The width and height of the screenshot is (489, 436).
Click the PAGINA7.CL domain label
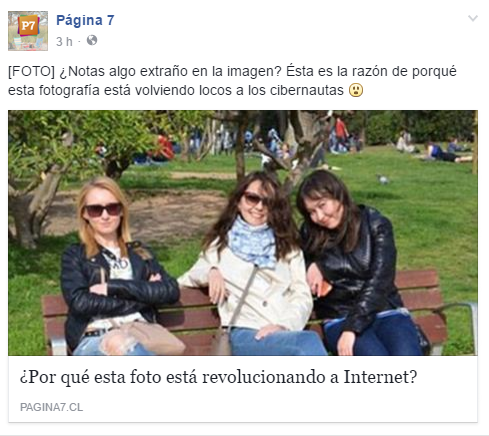[51, 407]
